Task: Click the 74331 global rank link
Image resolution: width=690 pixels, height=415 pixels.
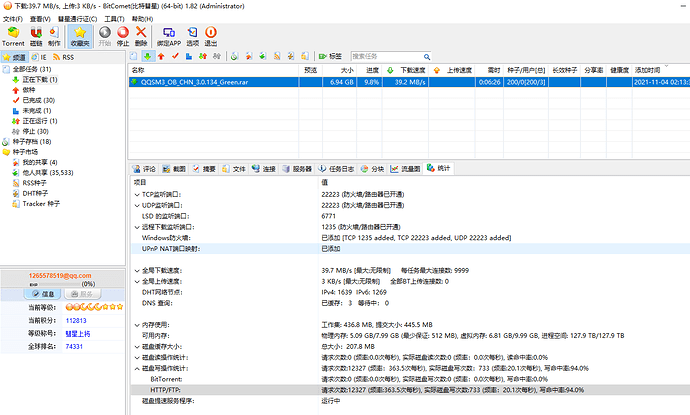Action: point(74,347)
